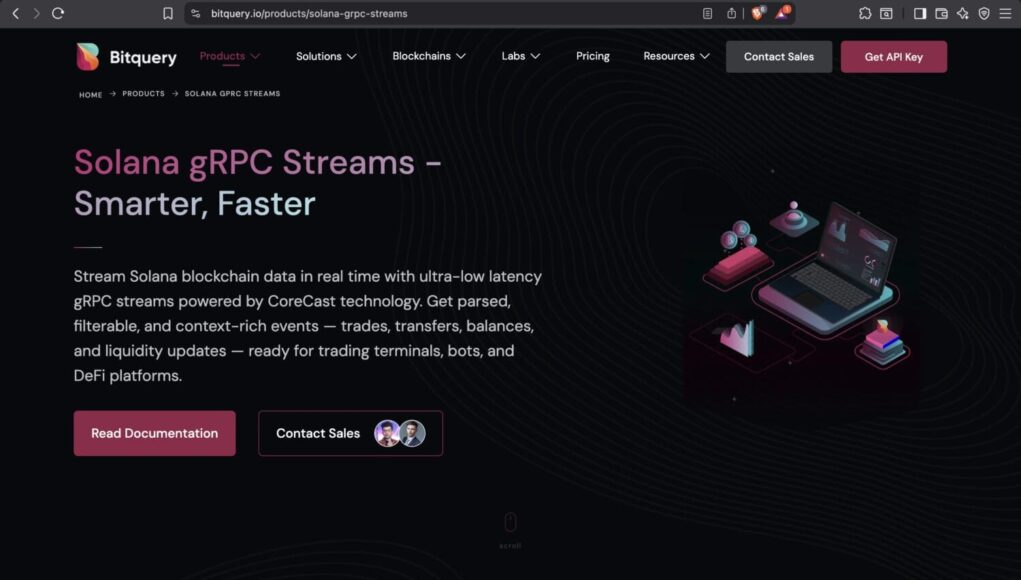Open the Resources menu
This screenshot has height=580, width=1021.
pyautogui.click(x=676, y=56)
